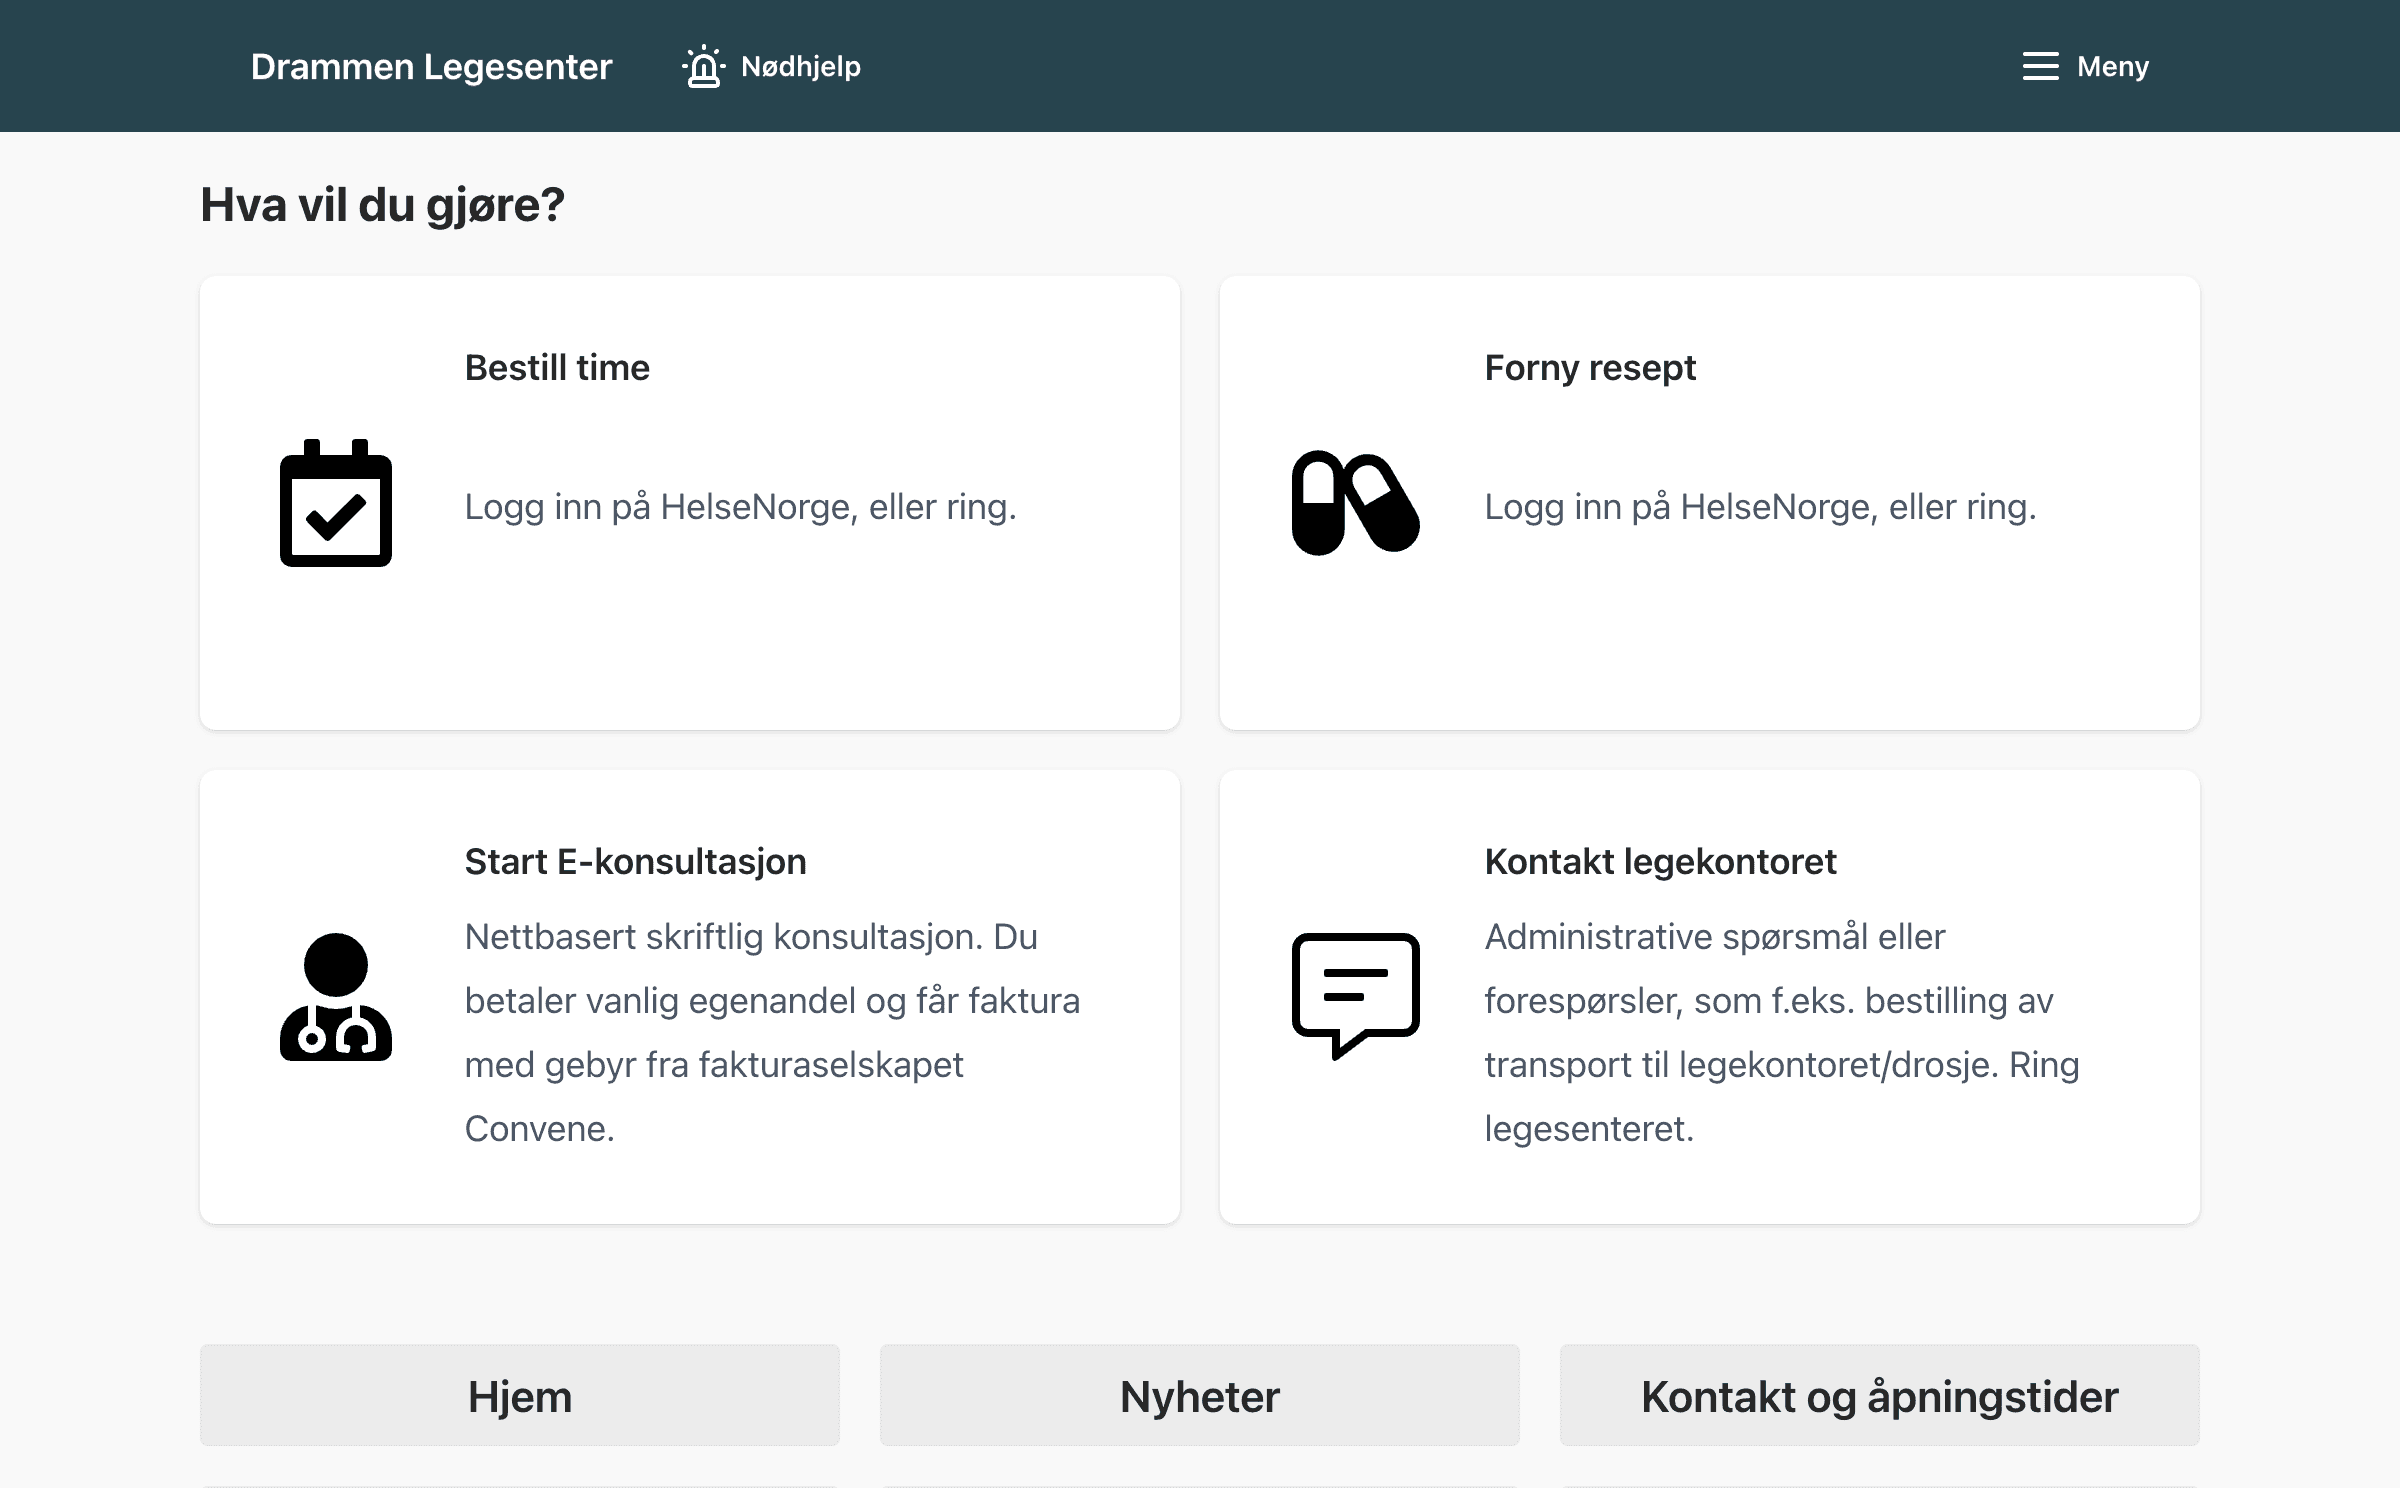Click the Hjem button
This screenshot has height=1488, width=2400.
(520, 1396)
